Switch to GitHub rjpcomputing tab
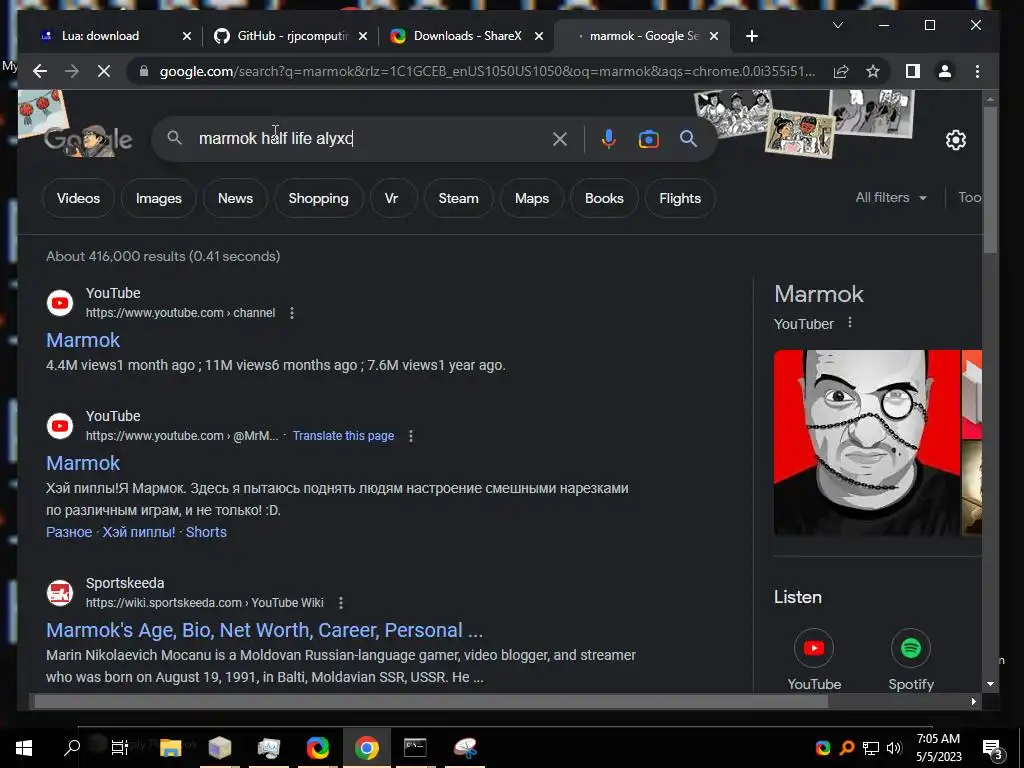 click(x=292, y=36)
